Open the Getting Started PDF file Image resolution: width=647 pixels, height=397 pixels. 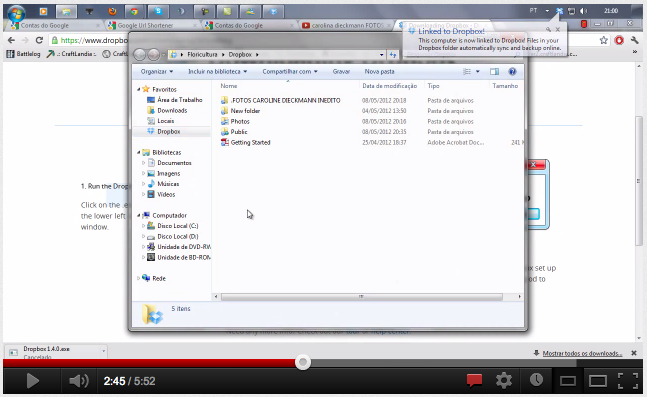(x=250, y=142)
